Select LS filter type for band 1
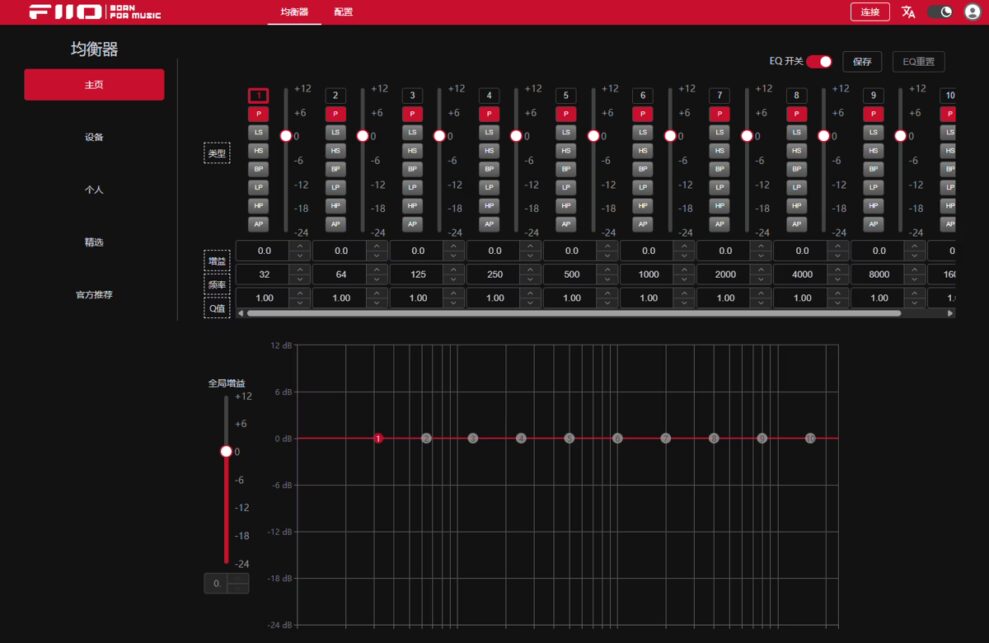 tap(258, 132)
